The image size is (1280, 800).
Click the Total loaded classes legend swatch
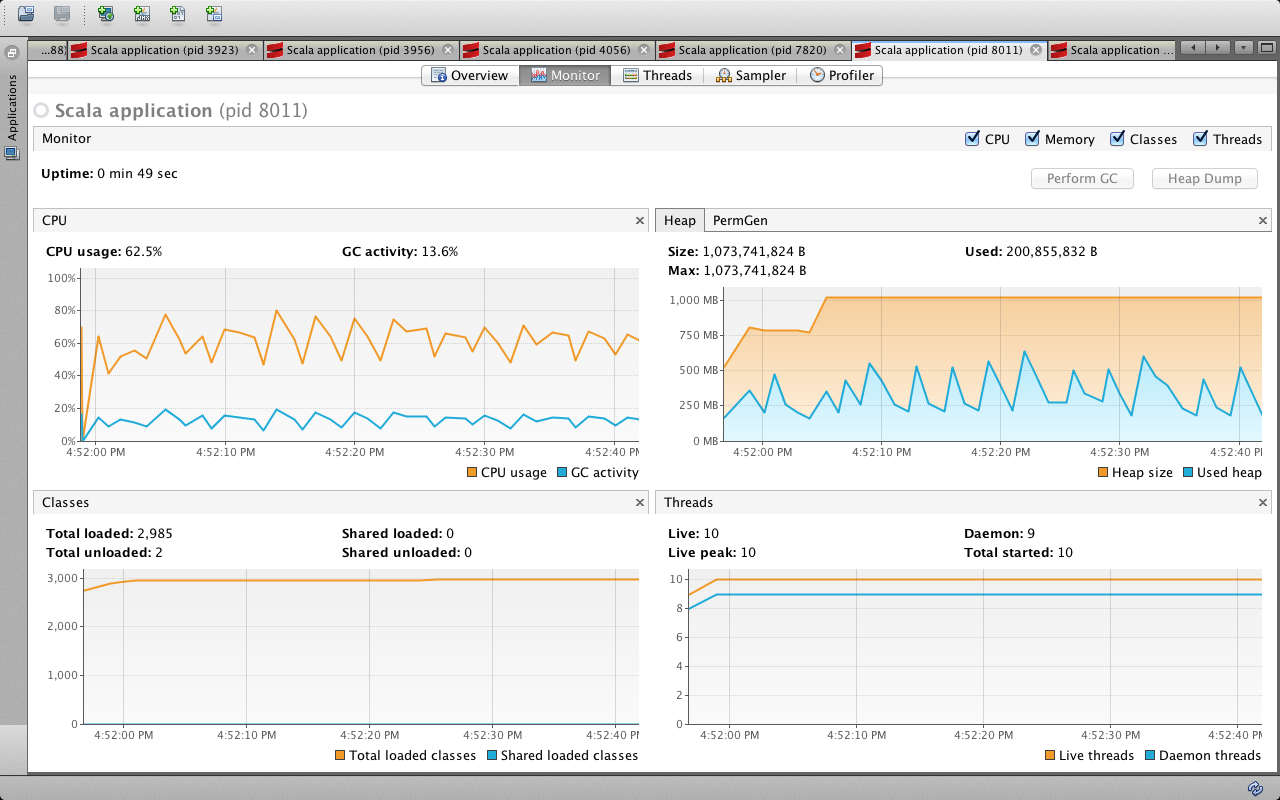(340, 755)
